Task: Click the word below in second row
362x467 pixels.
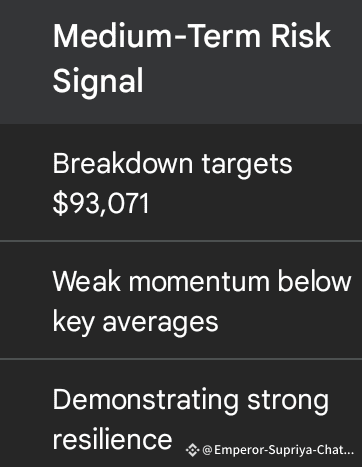Action: point(314,281)
